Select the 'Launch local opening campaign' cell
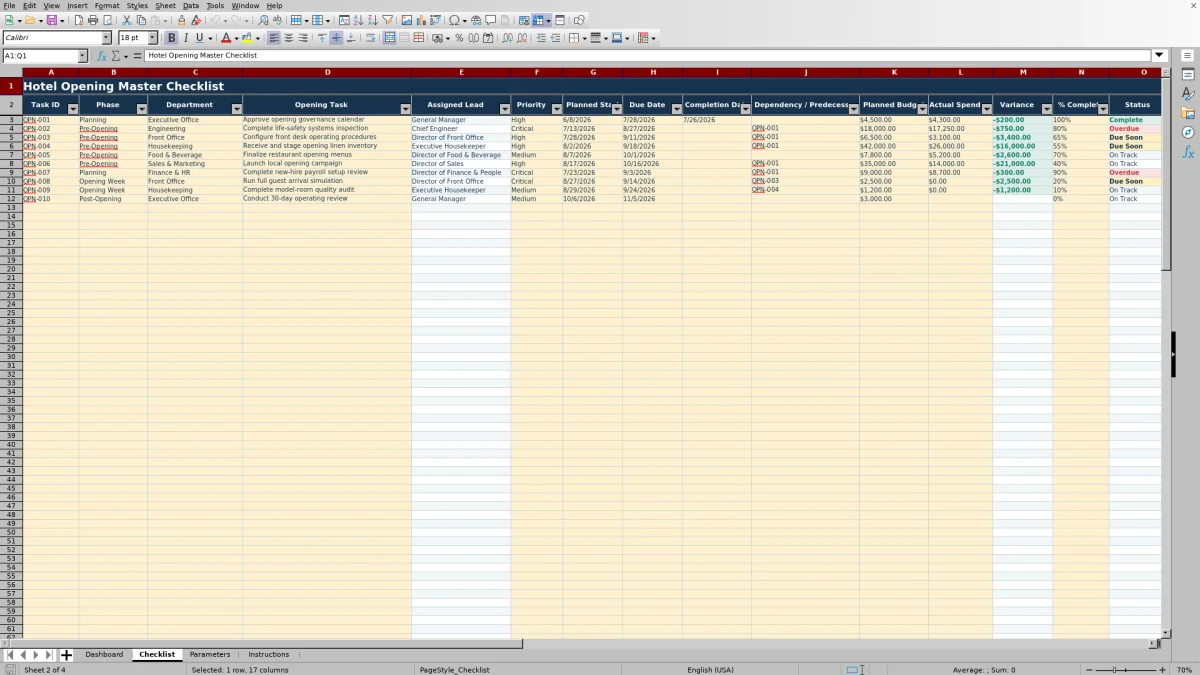The image size is (1200, 675). [x=327, y=163]
